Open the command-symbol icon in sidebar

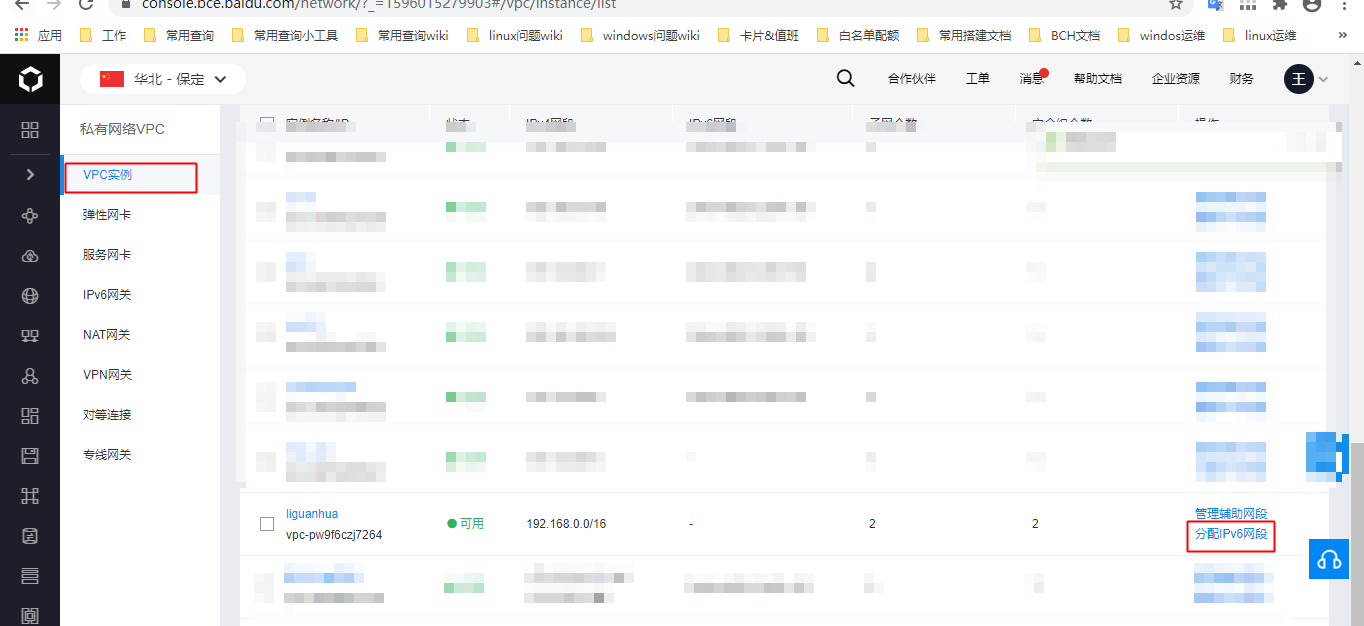pyautogui.click(x=30, y=496)
